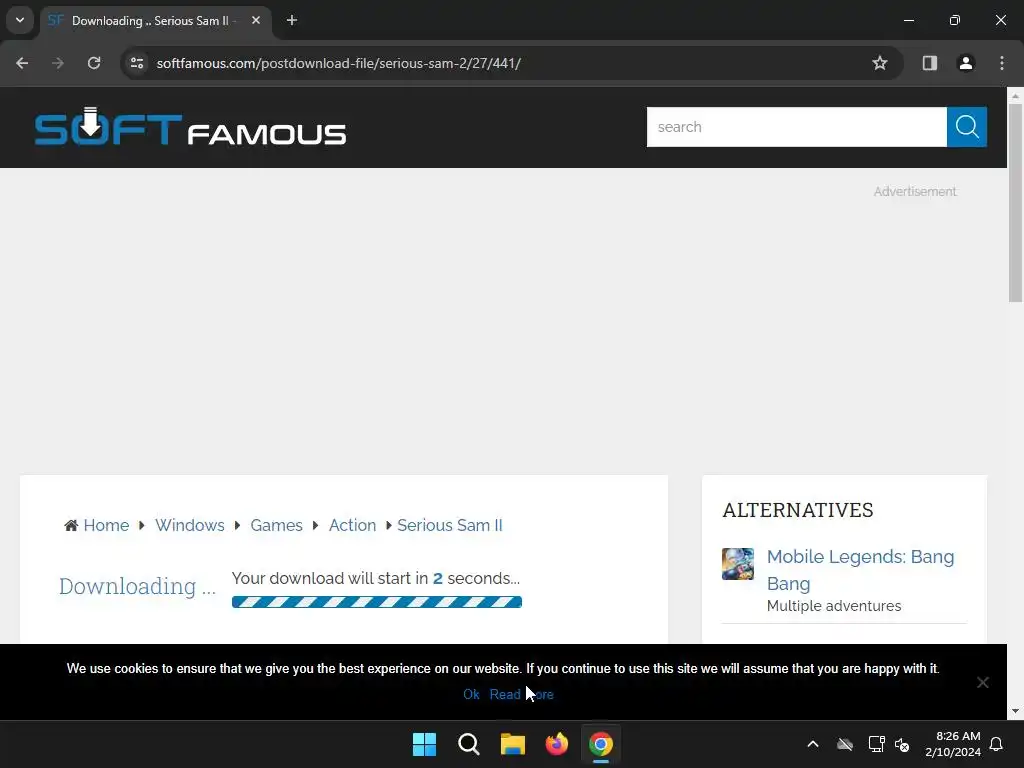Viewport: 1024px width, 768px height.
Task: Click the "Downloading ..." heading text
Action: coord(137,586)
